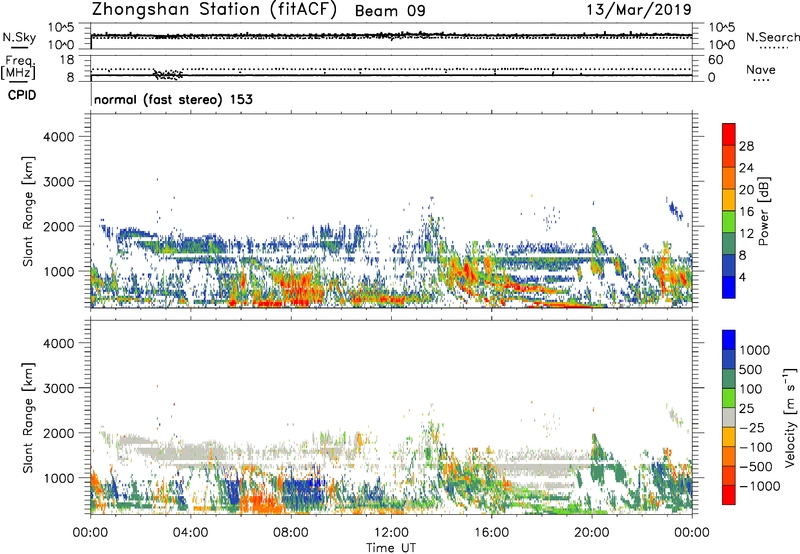
Task: Click the '60' Nave axis tick
Action: click(716, 60)
